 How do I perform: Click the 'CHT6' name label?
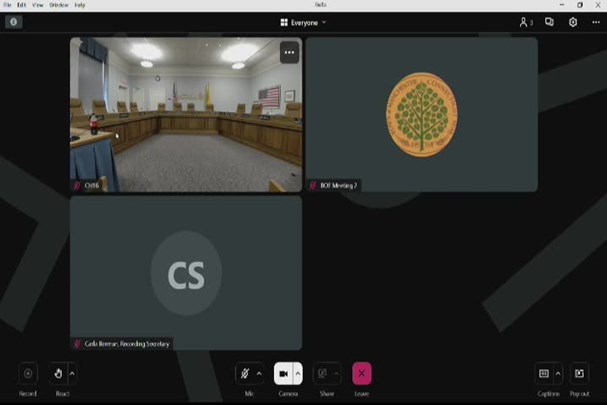pyautogui.click(x=91, y=186)
